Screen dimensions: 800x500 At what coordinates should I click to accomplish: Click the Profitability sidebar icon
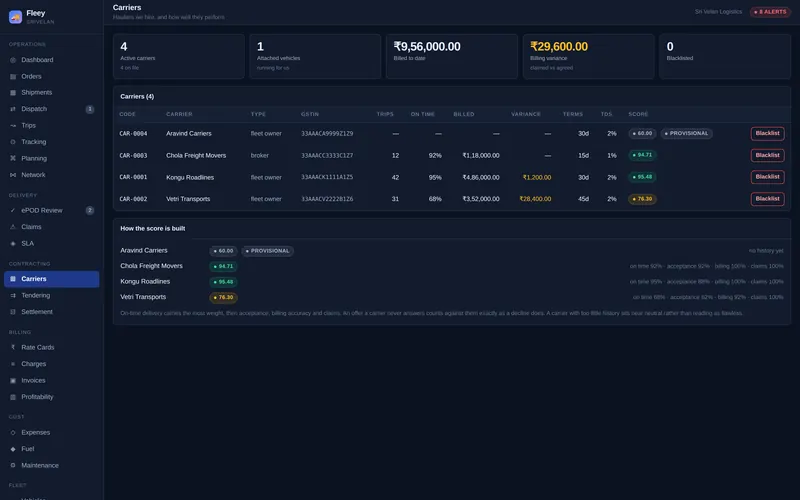pyautogui.click(x=13, y=397)
